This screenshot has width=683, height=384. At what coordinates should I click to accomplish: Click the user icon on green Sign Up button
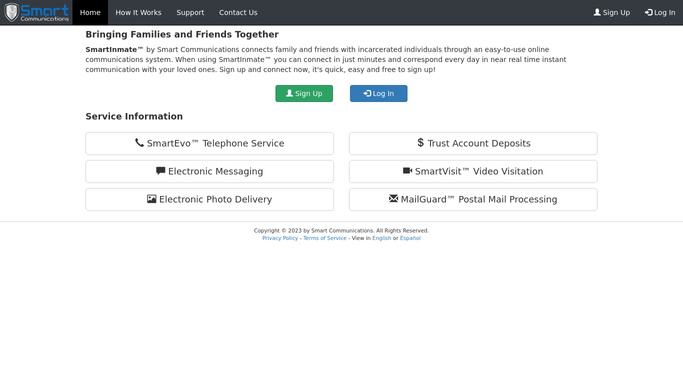click(289, 93)
